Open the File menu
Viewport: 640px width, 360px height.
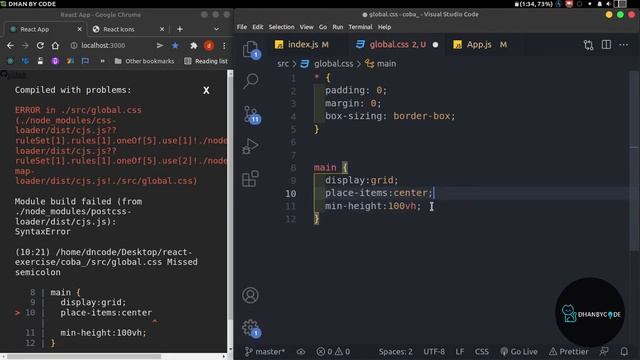point(242,27)
